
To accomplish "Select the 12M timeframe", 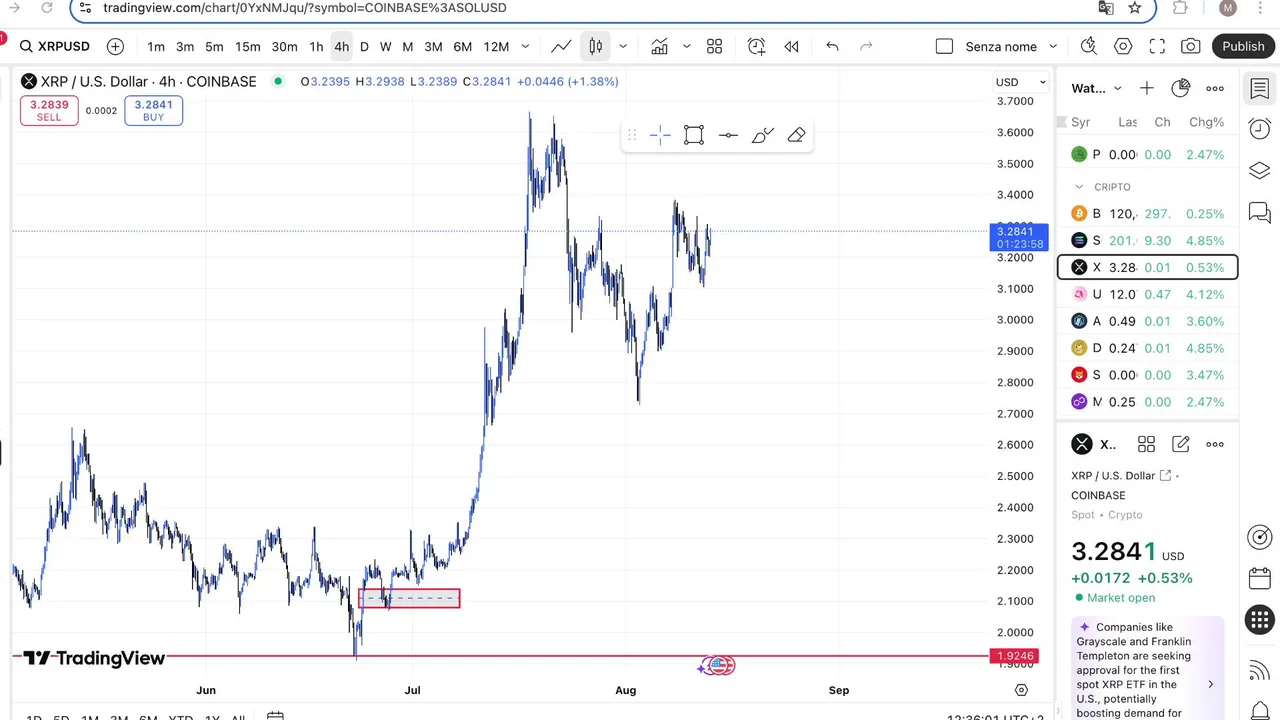I will 496,46.
